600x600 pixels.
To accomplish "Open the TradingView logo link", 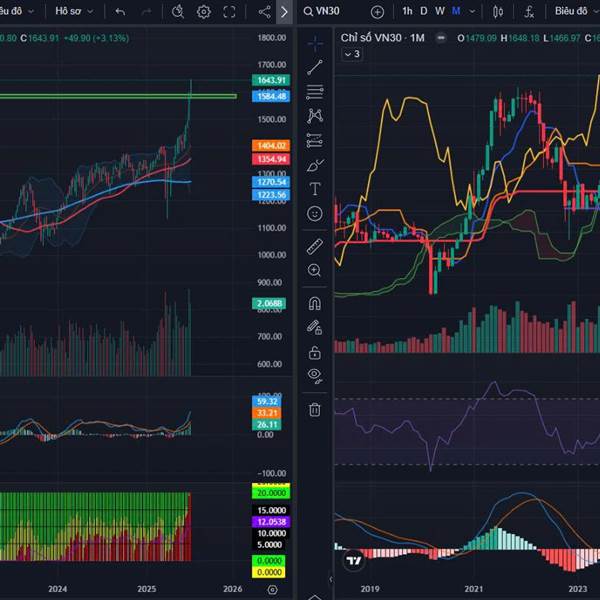I will coord(354,561).
